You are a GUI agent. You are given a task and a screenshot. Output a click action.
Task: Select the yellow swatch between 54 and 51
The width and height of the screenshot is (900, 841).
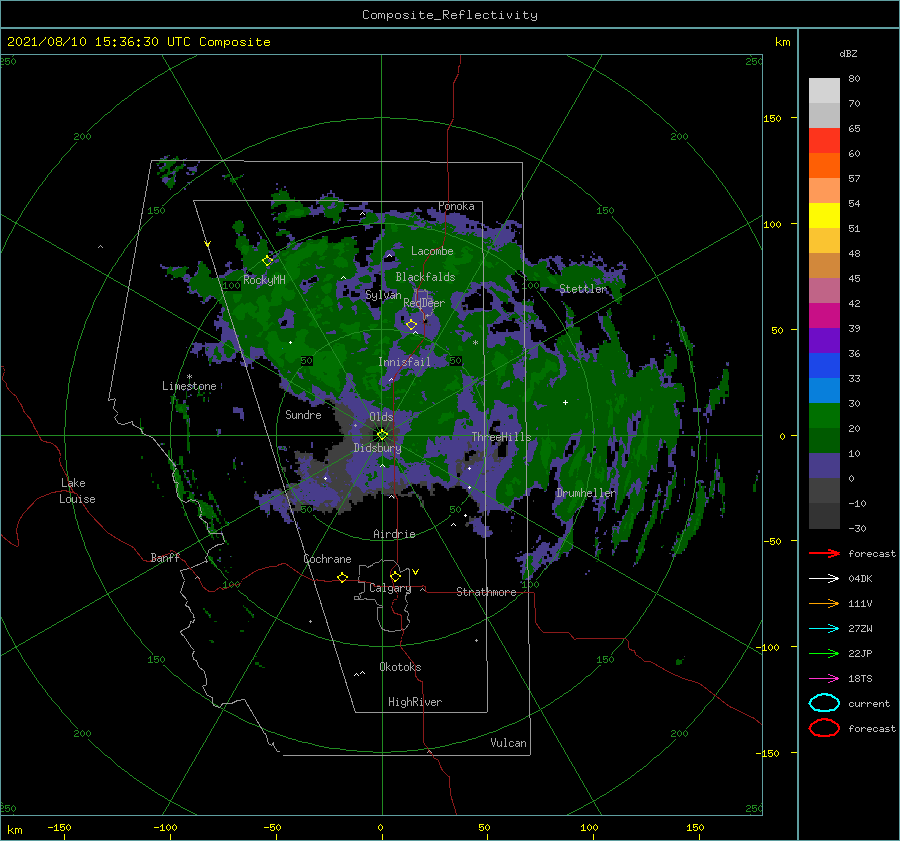(x=824, y=216)
